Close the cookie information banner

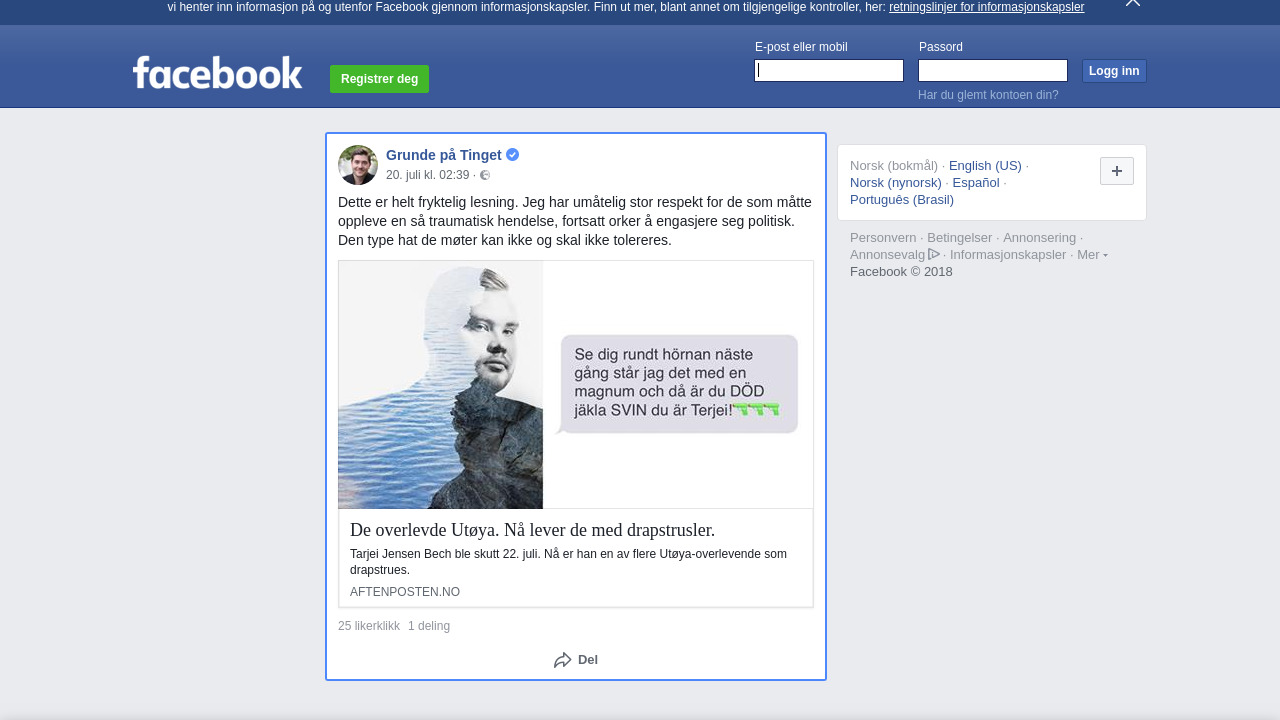pyautogui.click(x=1132, y=3)
